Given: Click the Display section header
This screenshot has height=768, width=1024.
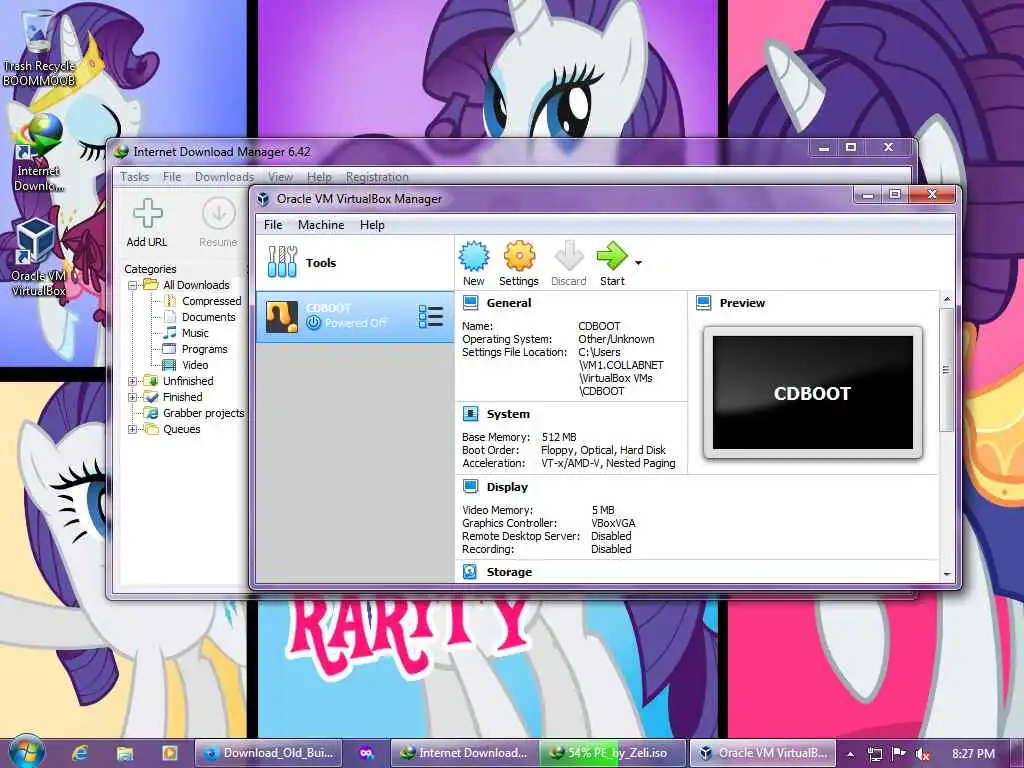Looking at the screenshot, I should [507, 487].
